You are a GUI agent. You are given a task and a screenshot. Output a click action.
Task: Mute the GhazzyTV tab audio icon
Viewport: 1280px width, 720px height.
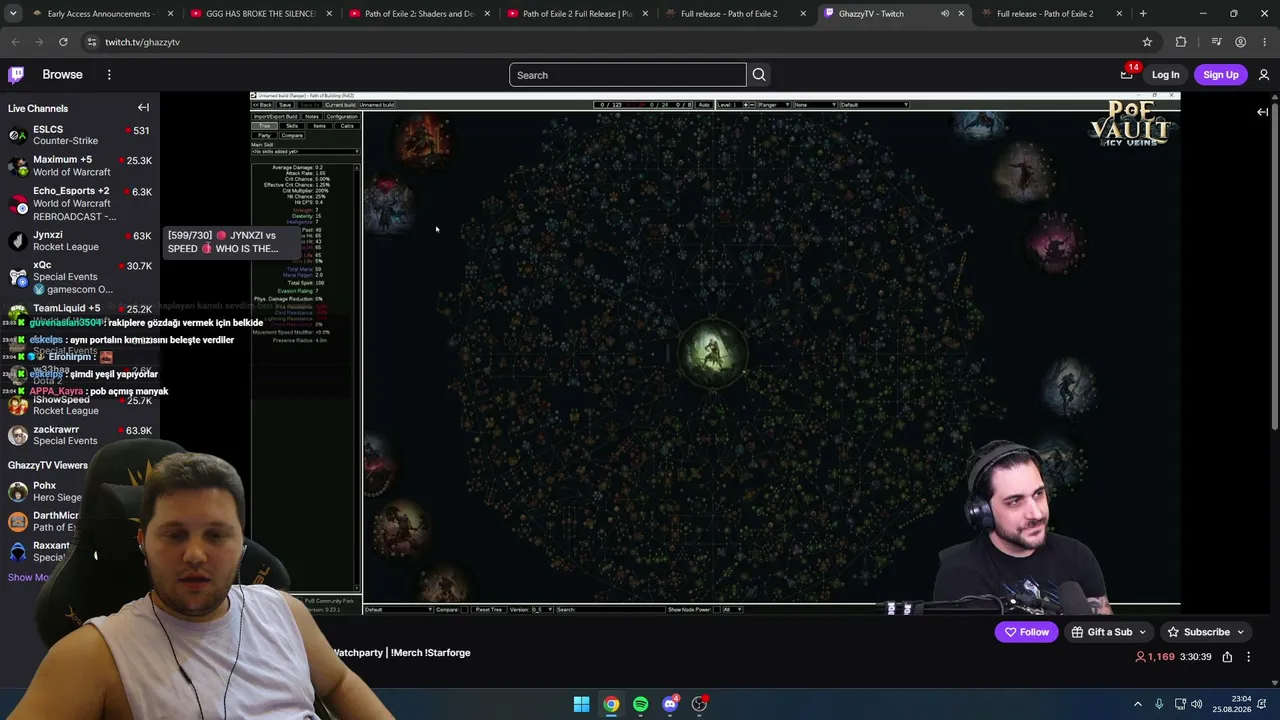945,14
